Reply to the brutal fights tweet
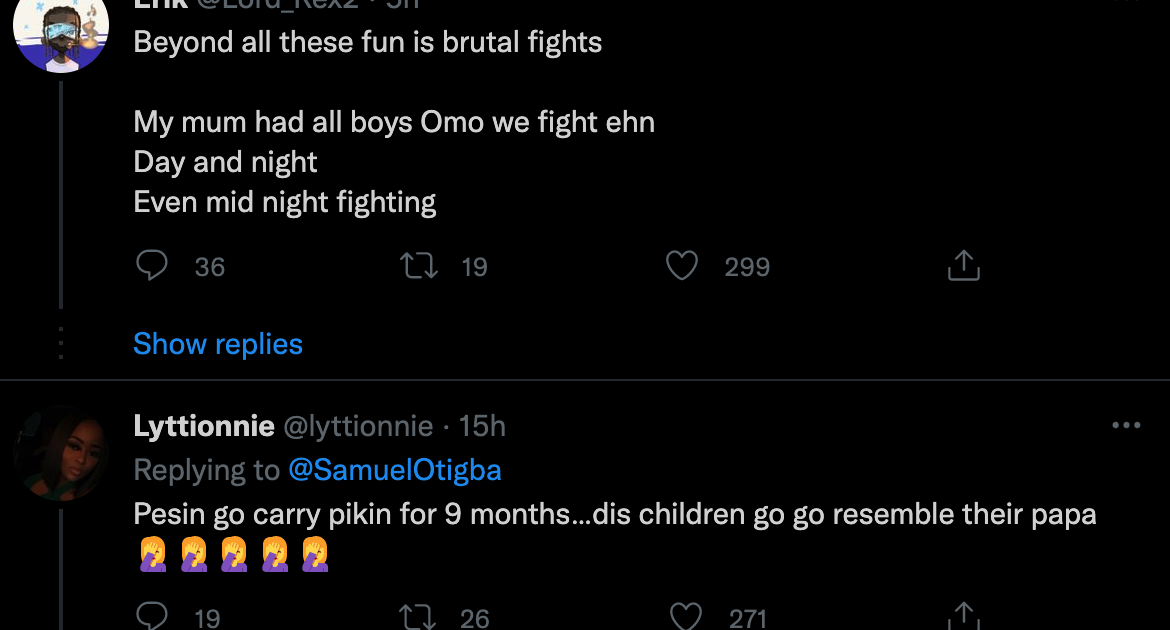1170x630 pixels. pyautogui.click(x=151, y=266)
